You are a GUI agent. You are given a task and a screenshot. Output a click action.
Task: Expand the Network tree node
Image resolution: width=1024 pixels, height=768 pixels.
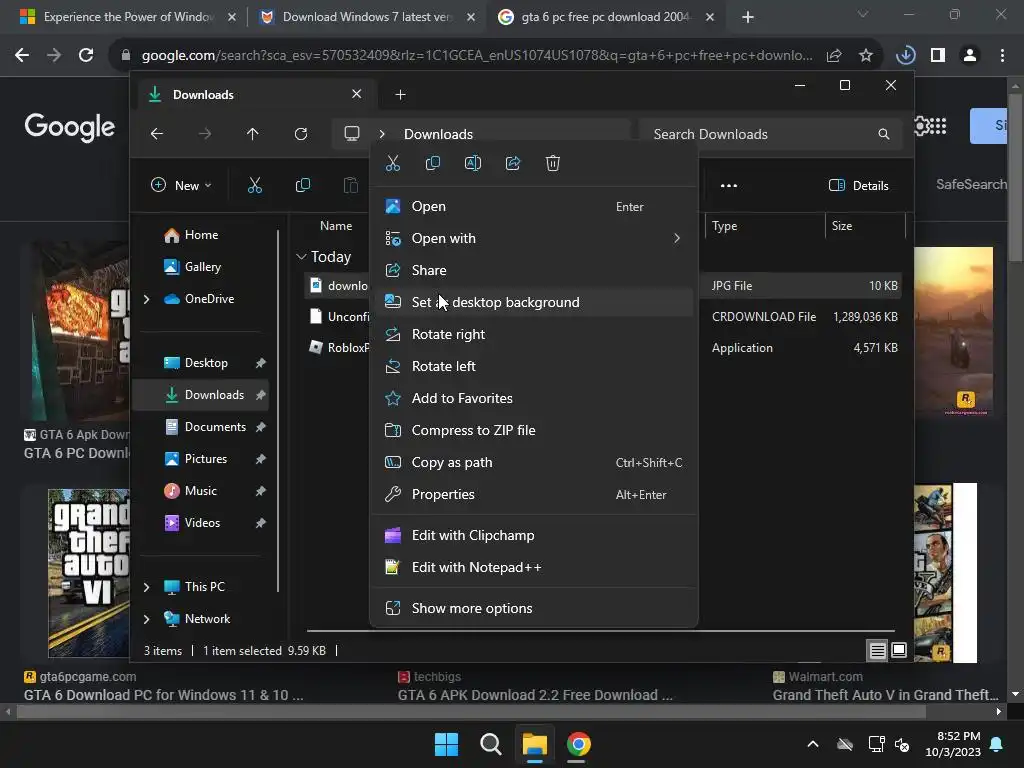(x=146, y=619)
